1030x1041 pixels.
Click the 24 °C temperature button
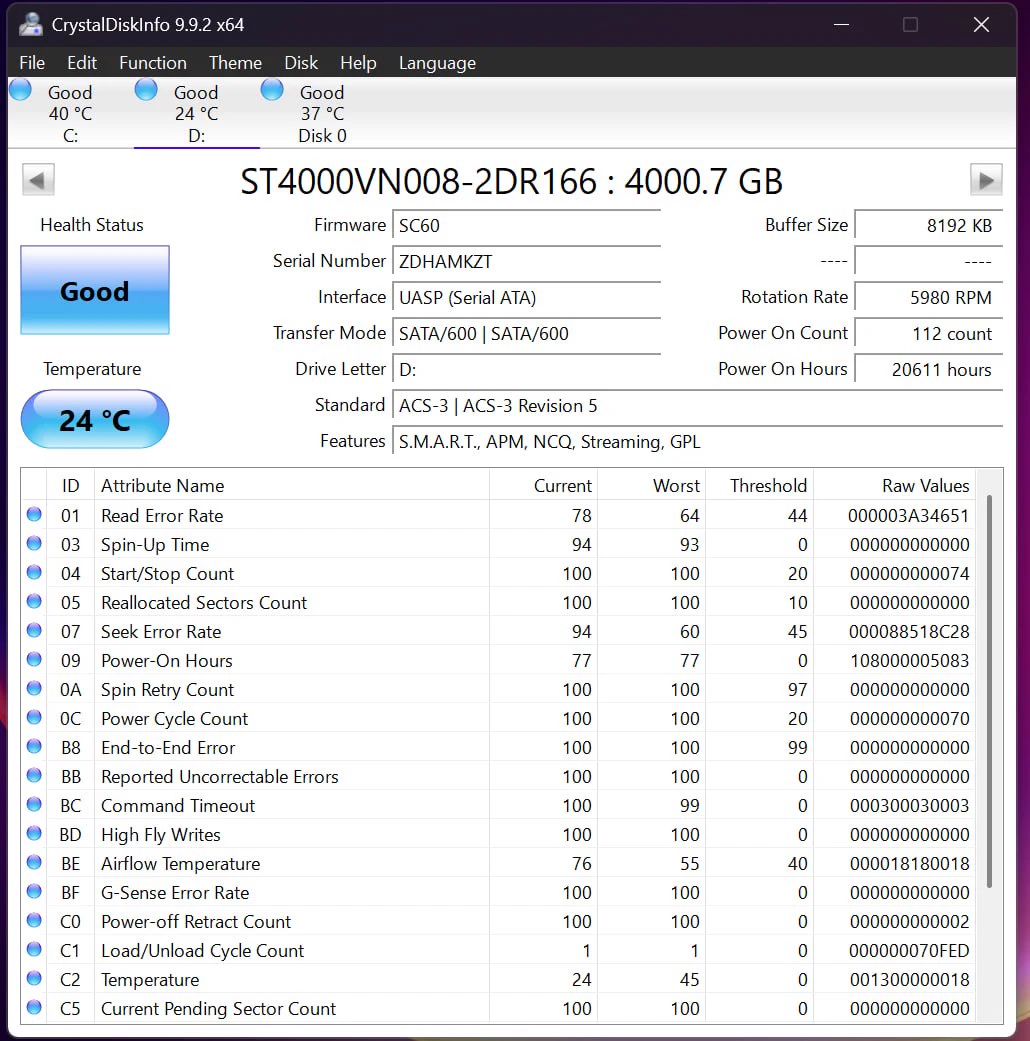(95, 420)
